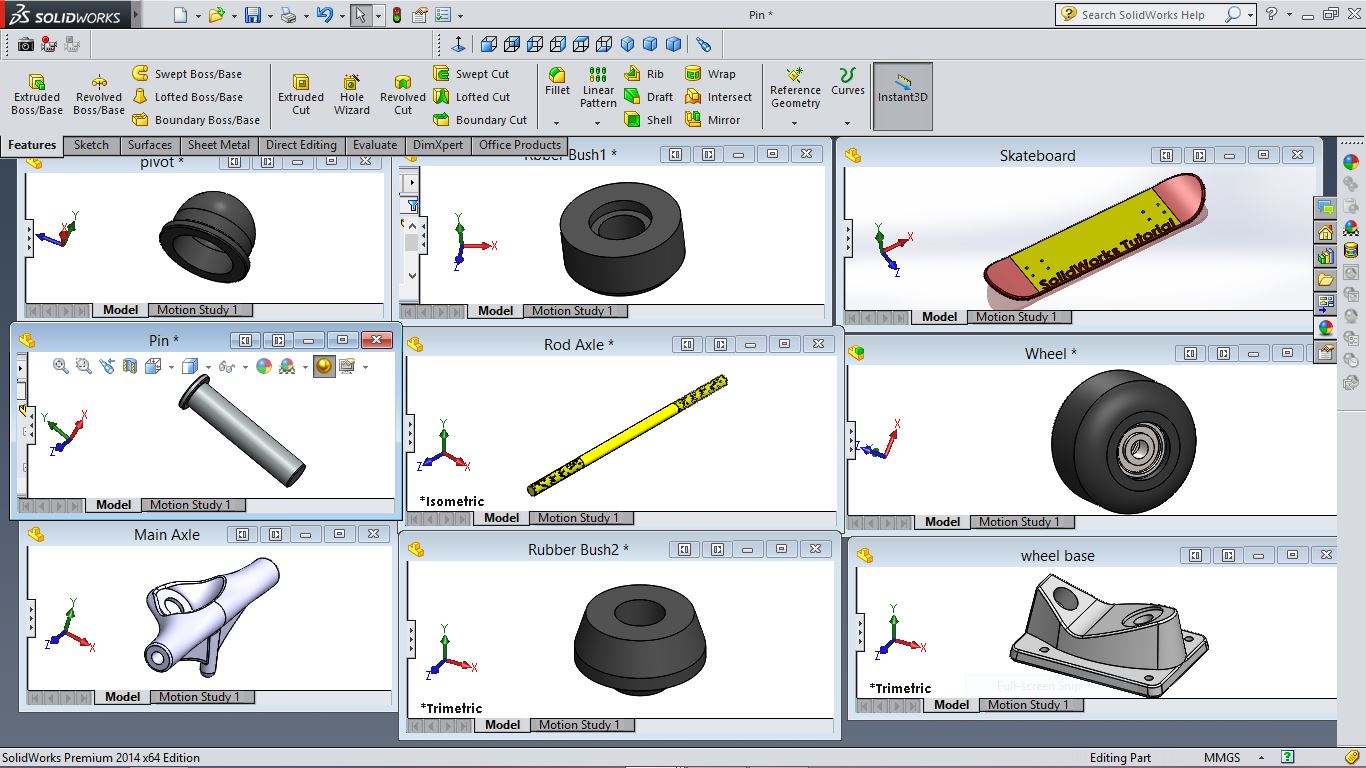Click the Edit Appearance icon in Pin window
Viewport: 1366px width, 768px height.
tap(264, 367)
